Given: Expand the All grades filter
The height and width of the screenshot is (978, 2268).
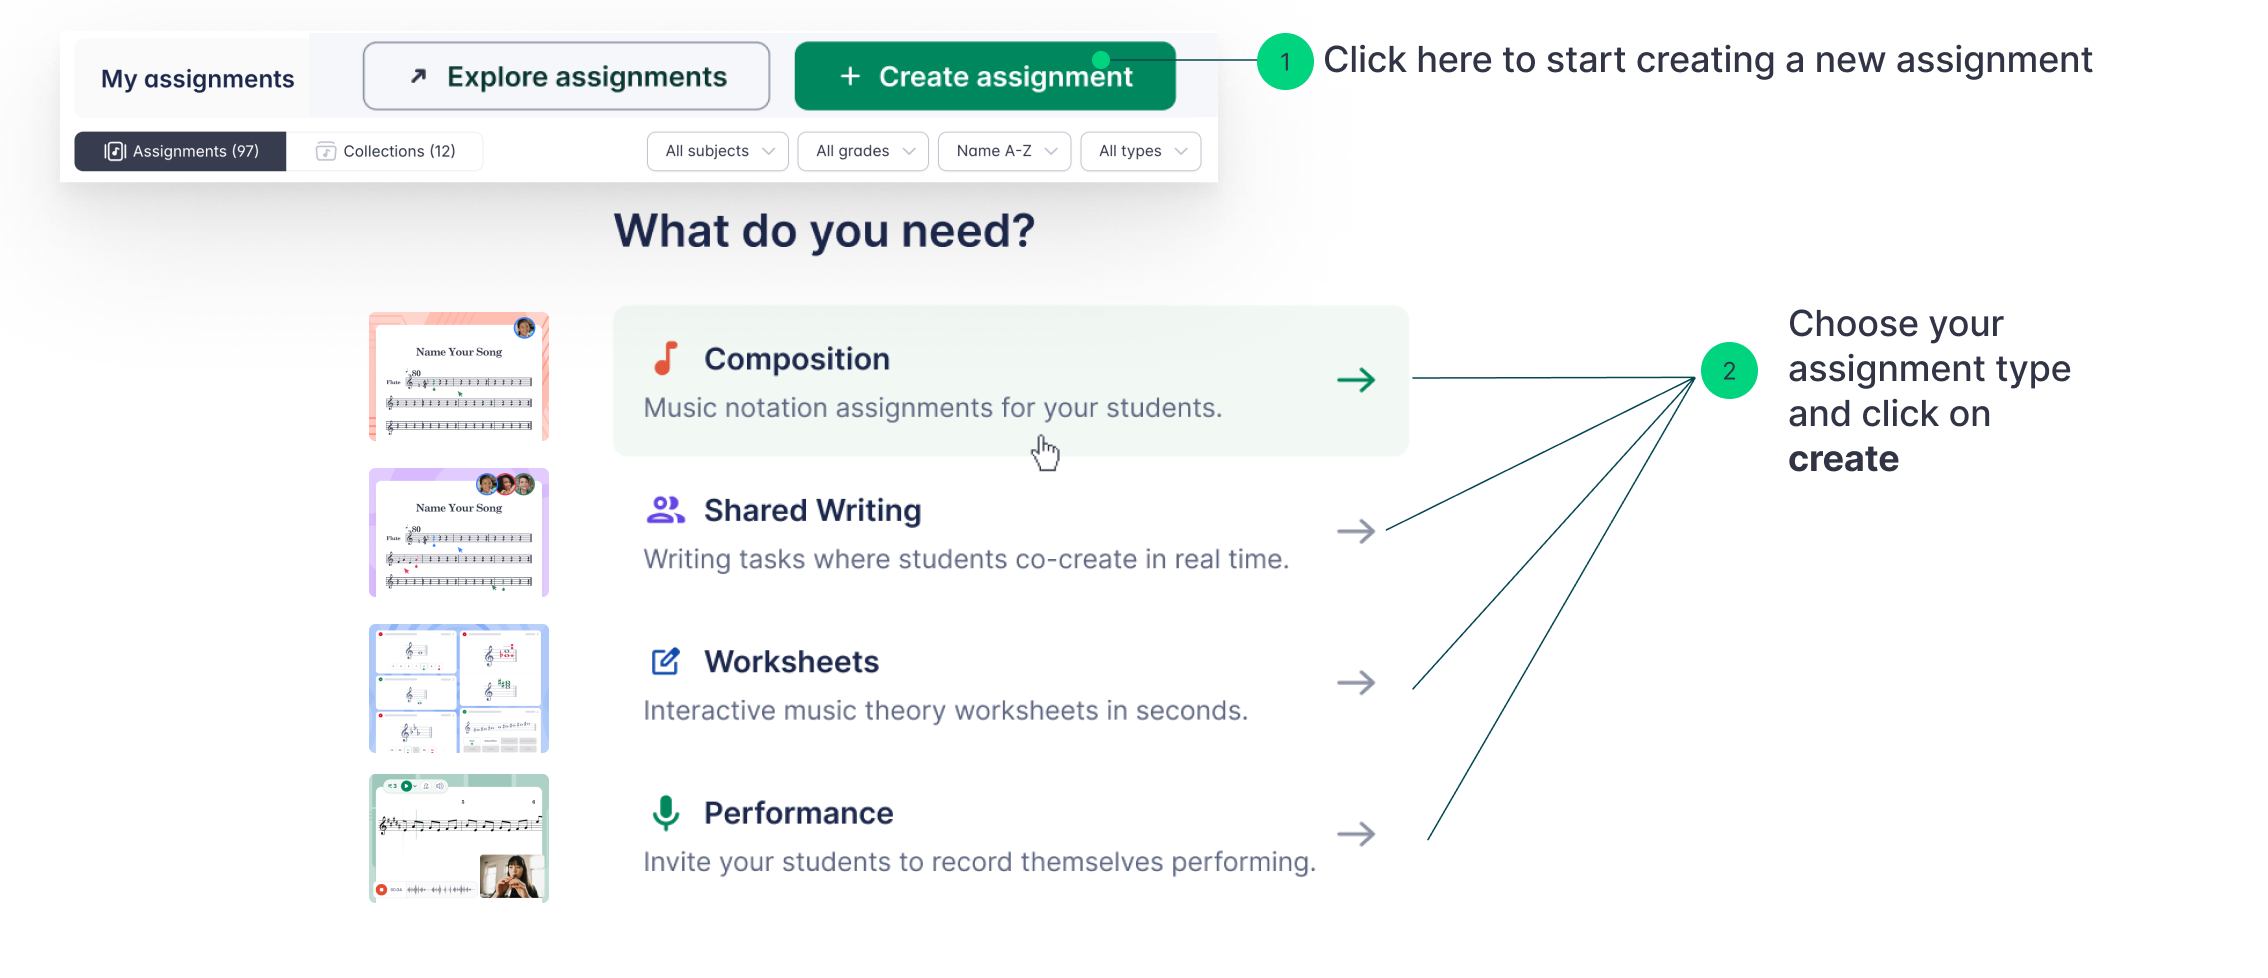Looking at the screenshot, I should [863, 151].
